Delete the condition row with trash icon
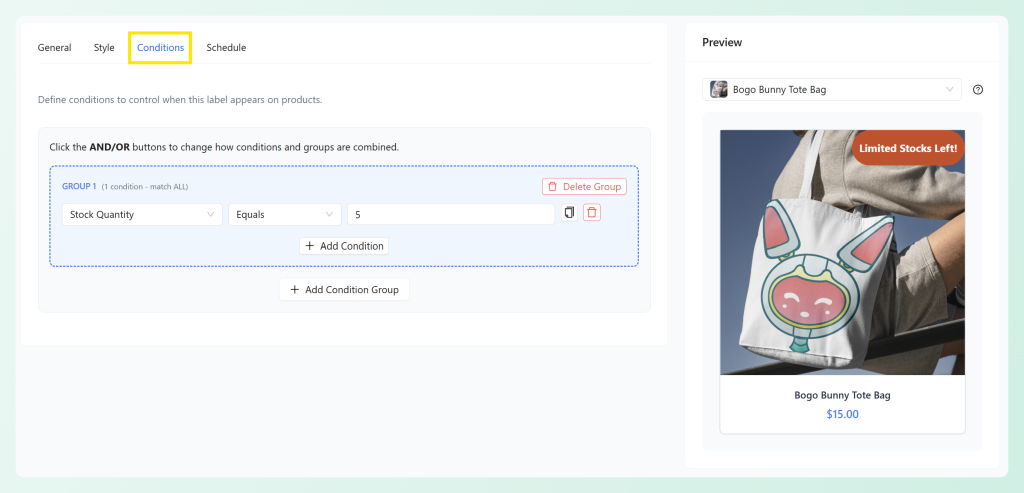1024x493 pixels. pos(592,213)
